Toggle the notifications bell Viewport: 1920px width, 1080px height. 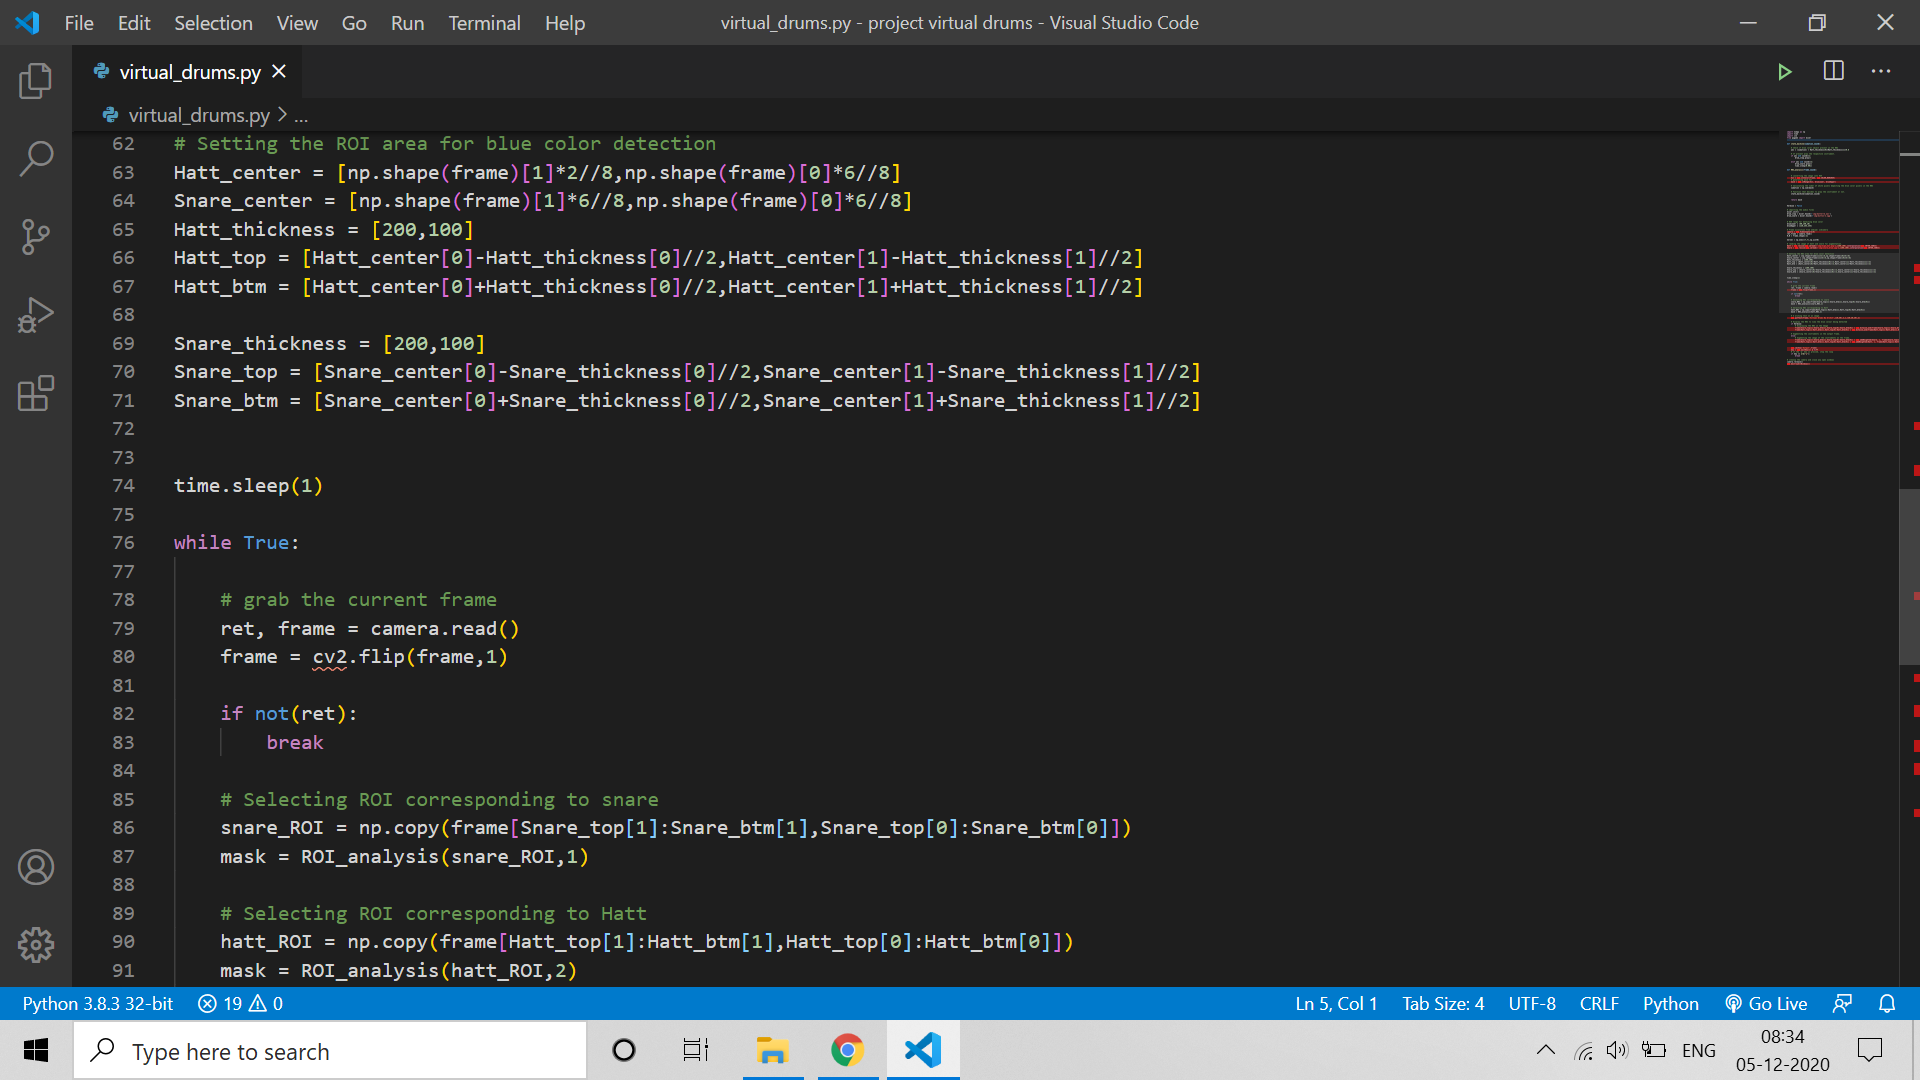(x=1888, y=1004)
